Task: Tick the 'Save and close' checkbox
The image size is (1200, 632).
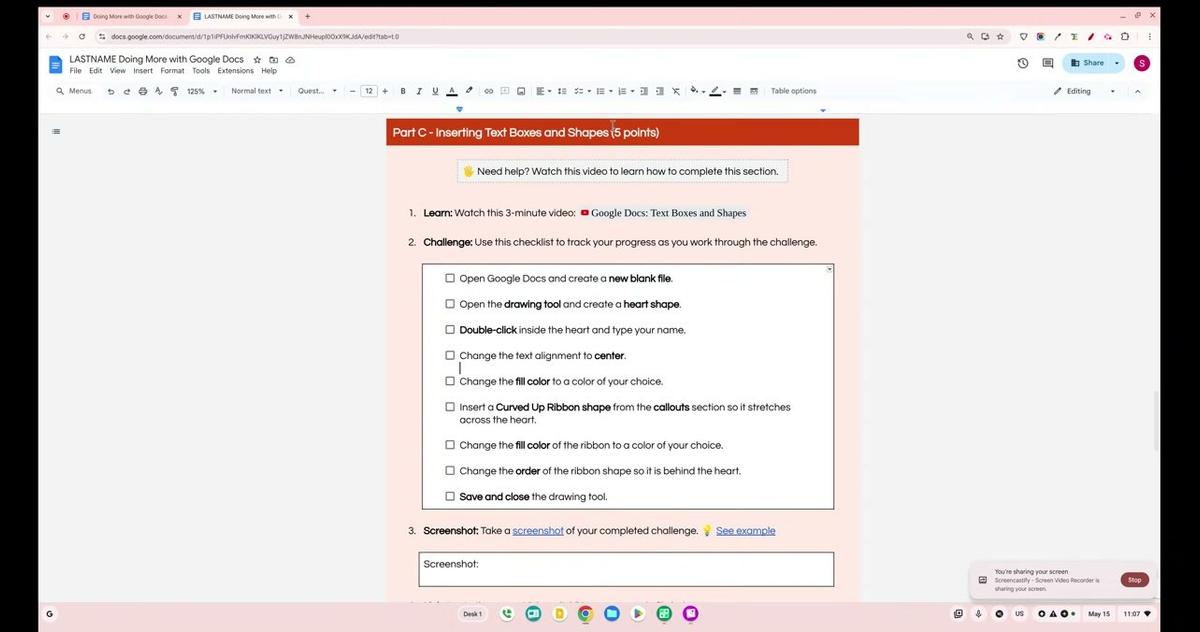Action: click(450, 496)
